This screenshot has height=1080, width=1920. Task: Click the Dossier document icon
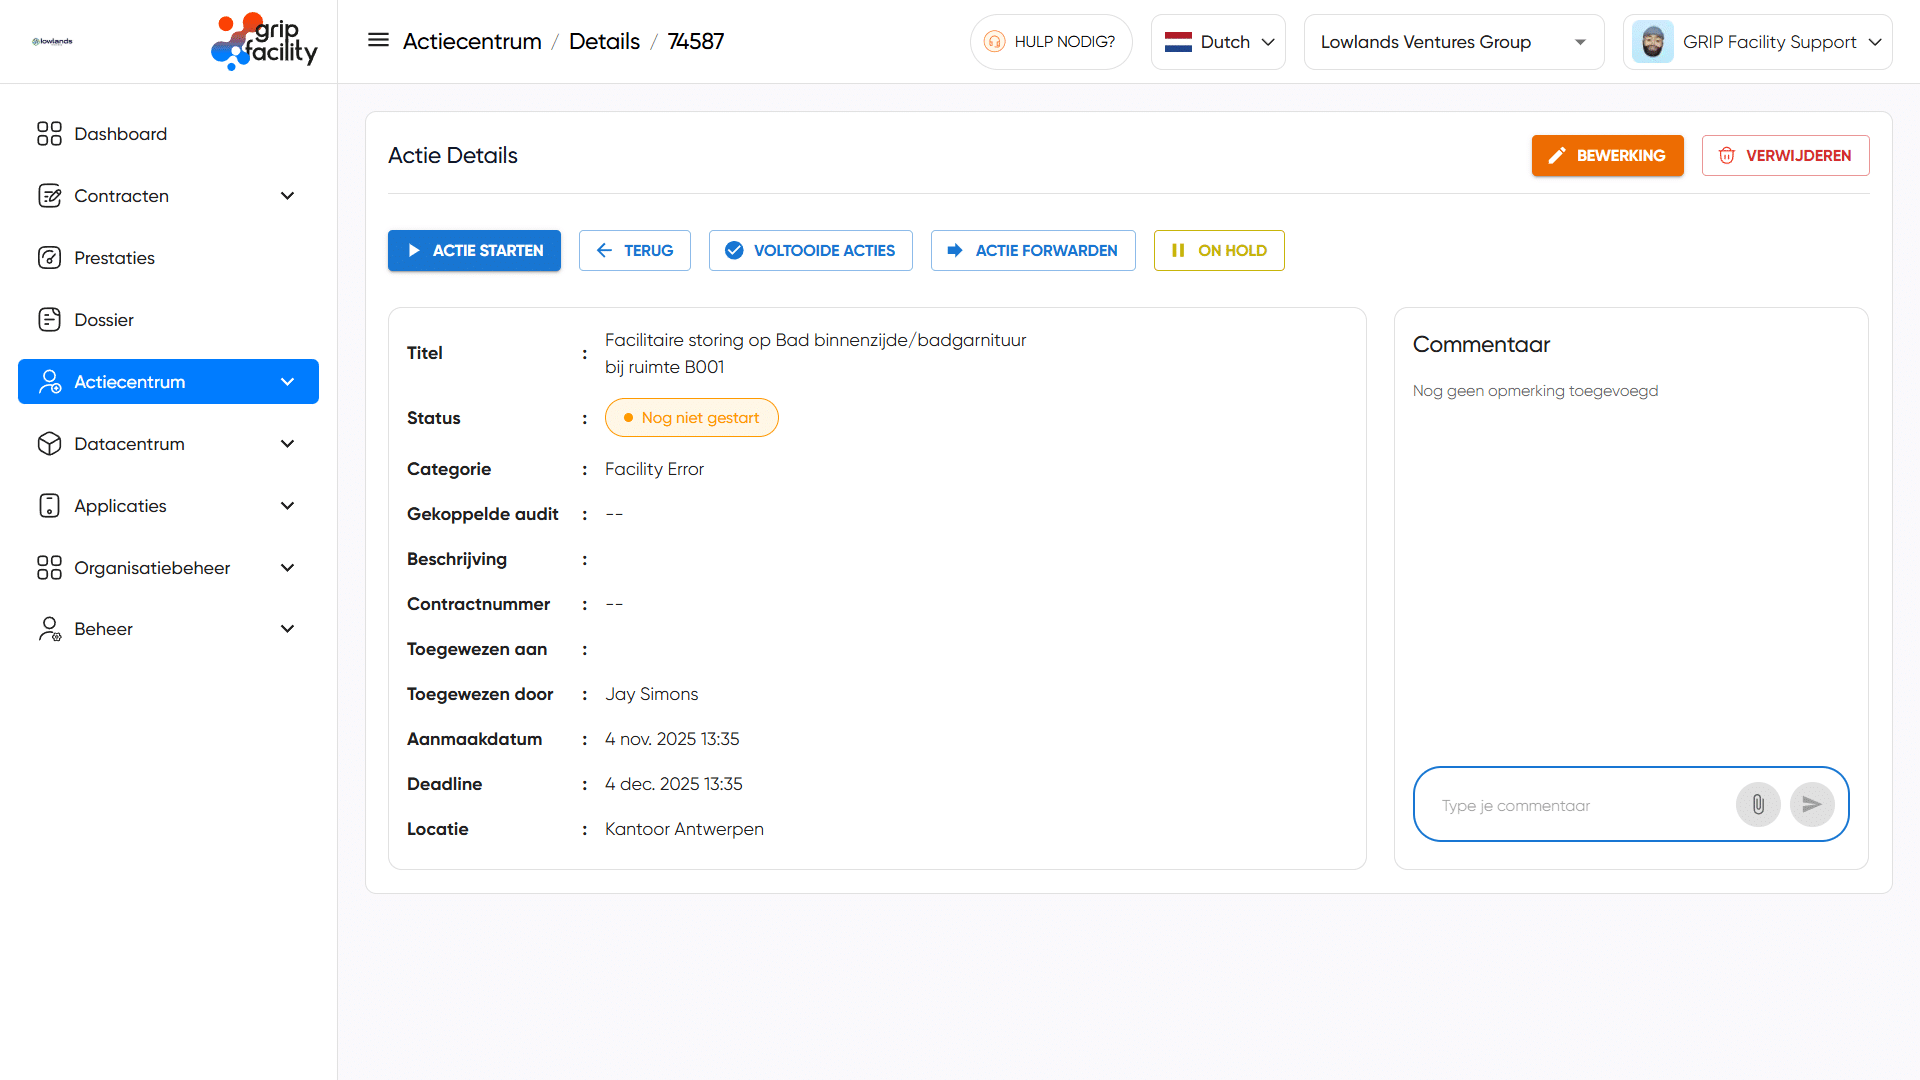[x=49, y=320]
